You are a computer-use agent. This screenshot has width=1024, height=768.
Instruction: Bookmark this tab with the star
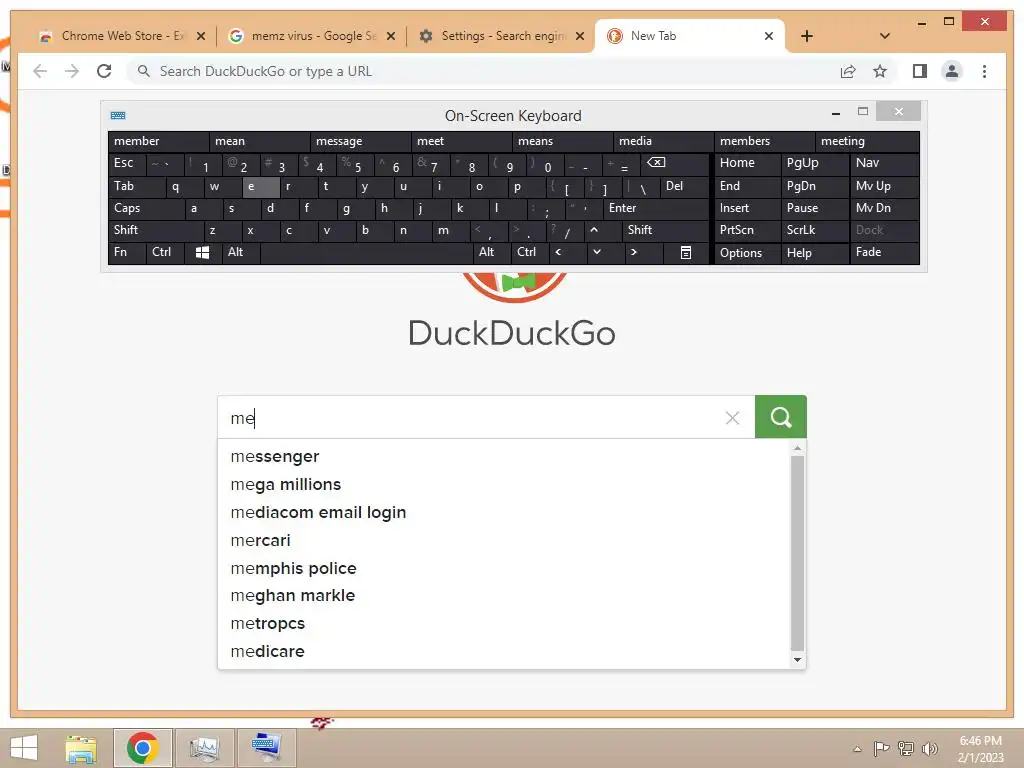[880, 71]
